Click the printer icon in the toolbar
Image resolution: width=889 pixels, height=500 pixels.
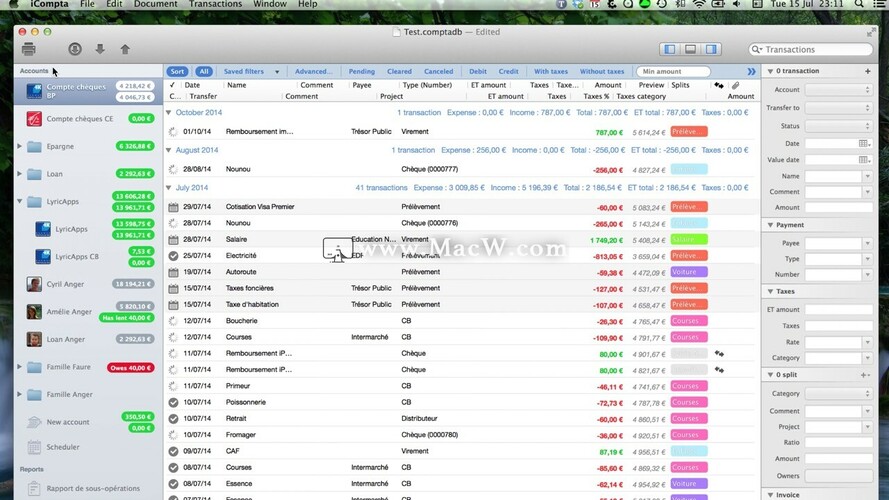29,49
